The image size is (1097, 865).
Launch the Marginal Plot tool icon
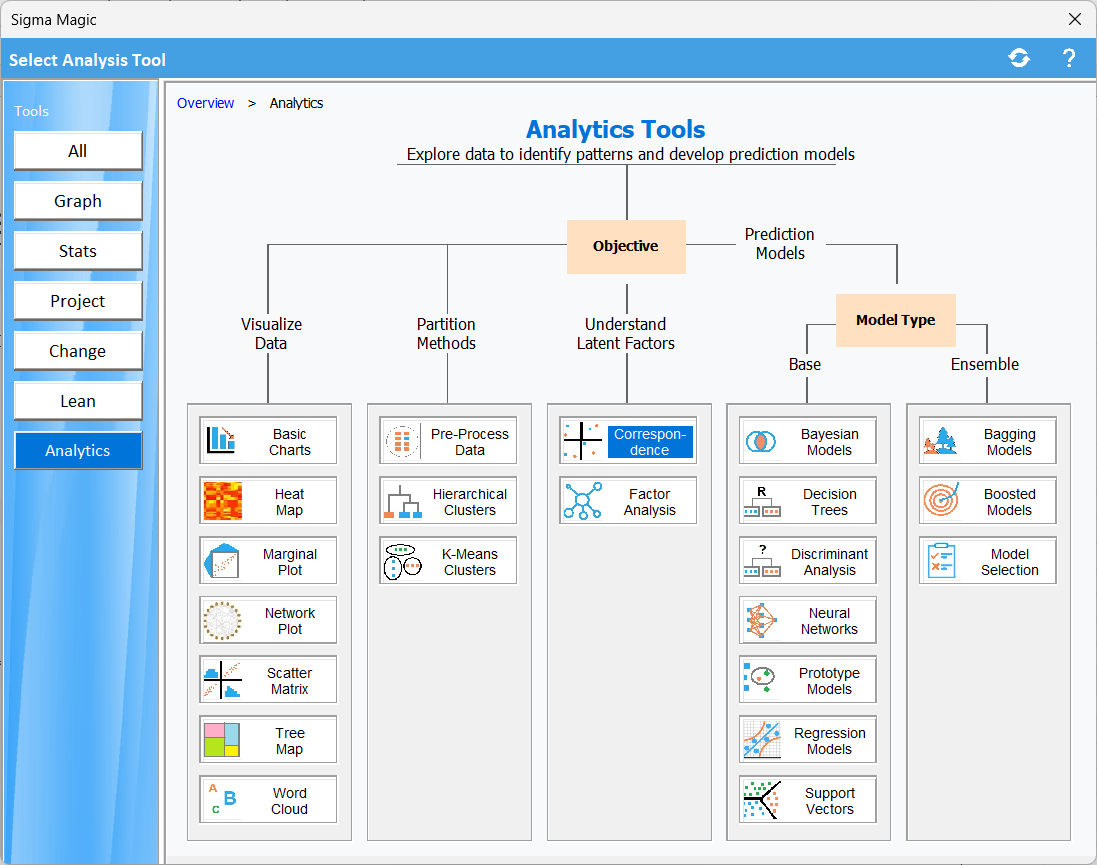(222, 561)
